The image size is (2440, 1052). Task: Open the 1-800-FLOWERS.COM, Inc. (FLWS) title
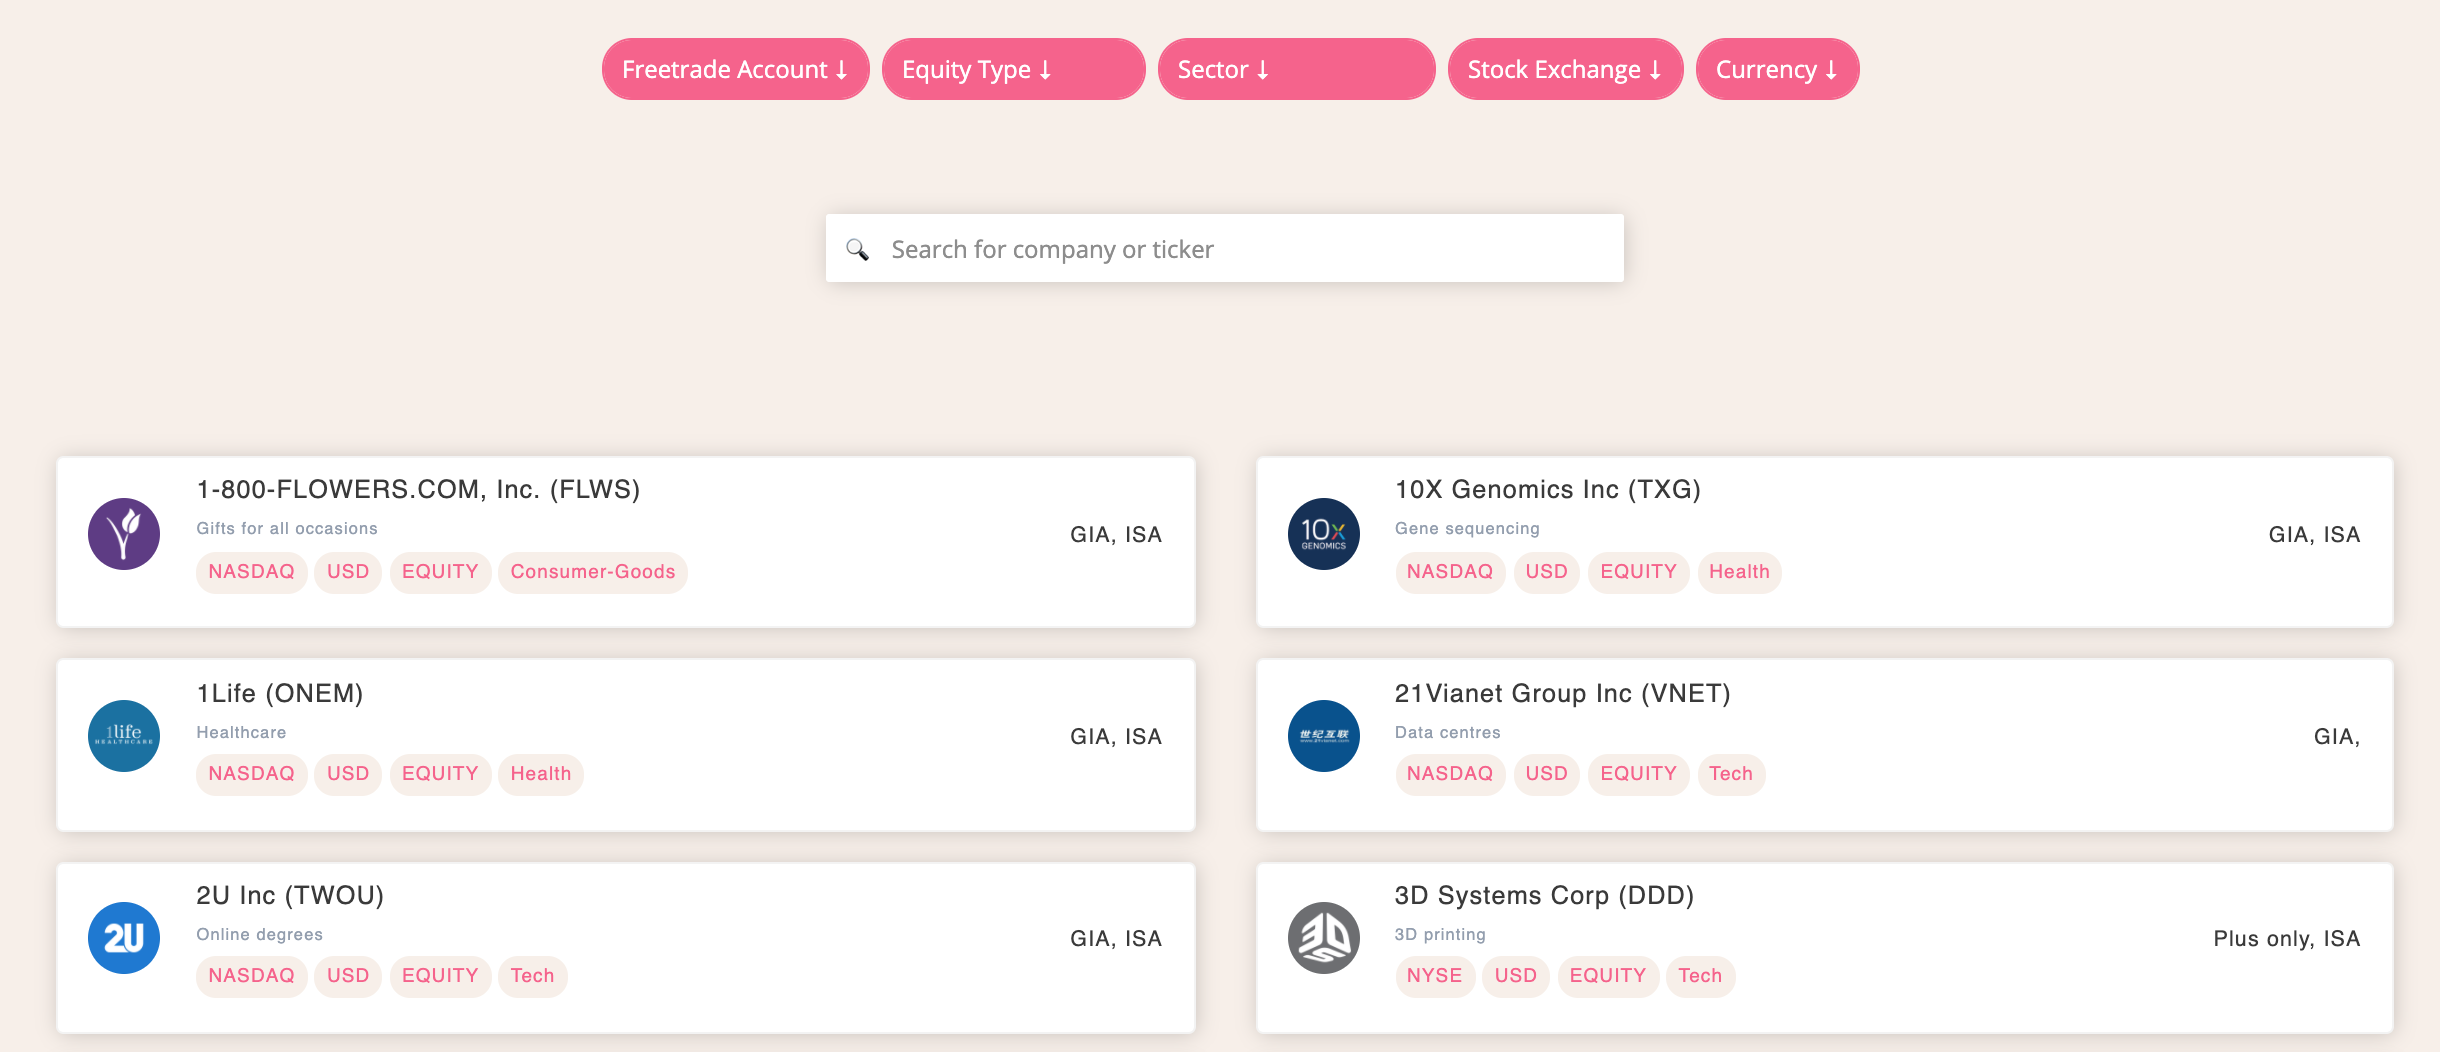(x=418, y=489)
